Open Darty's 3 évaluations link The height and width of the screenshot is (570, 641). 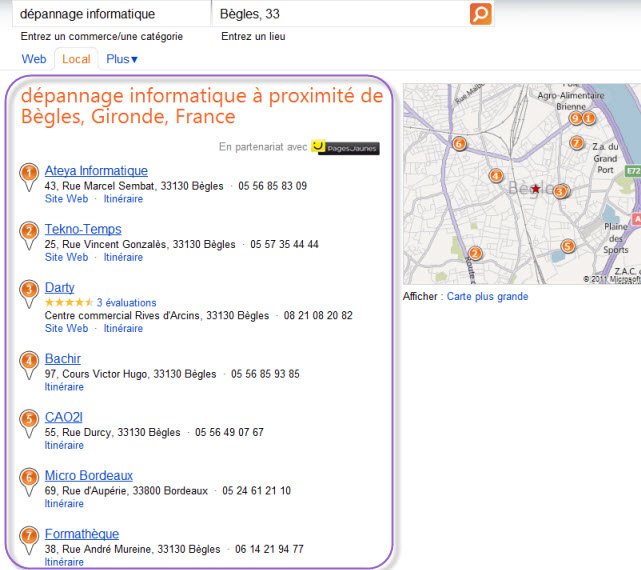tap(127, 303)
